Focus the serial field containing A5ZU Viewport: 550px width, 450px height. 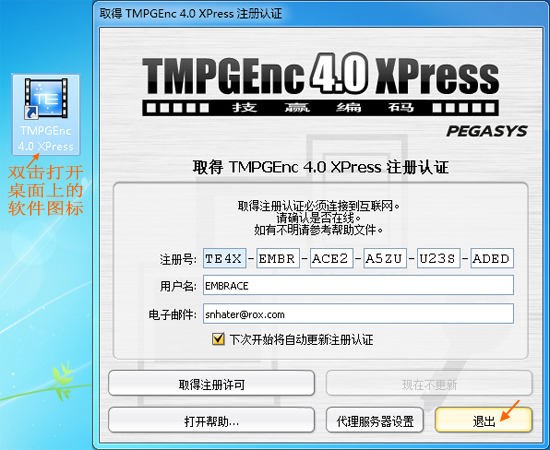385,258
